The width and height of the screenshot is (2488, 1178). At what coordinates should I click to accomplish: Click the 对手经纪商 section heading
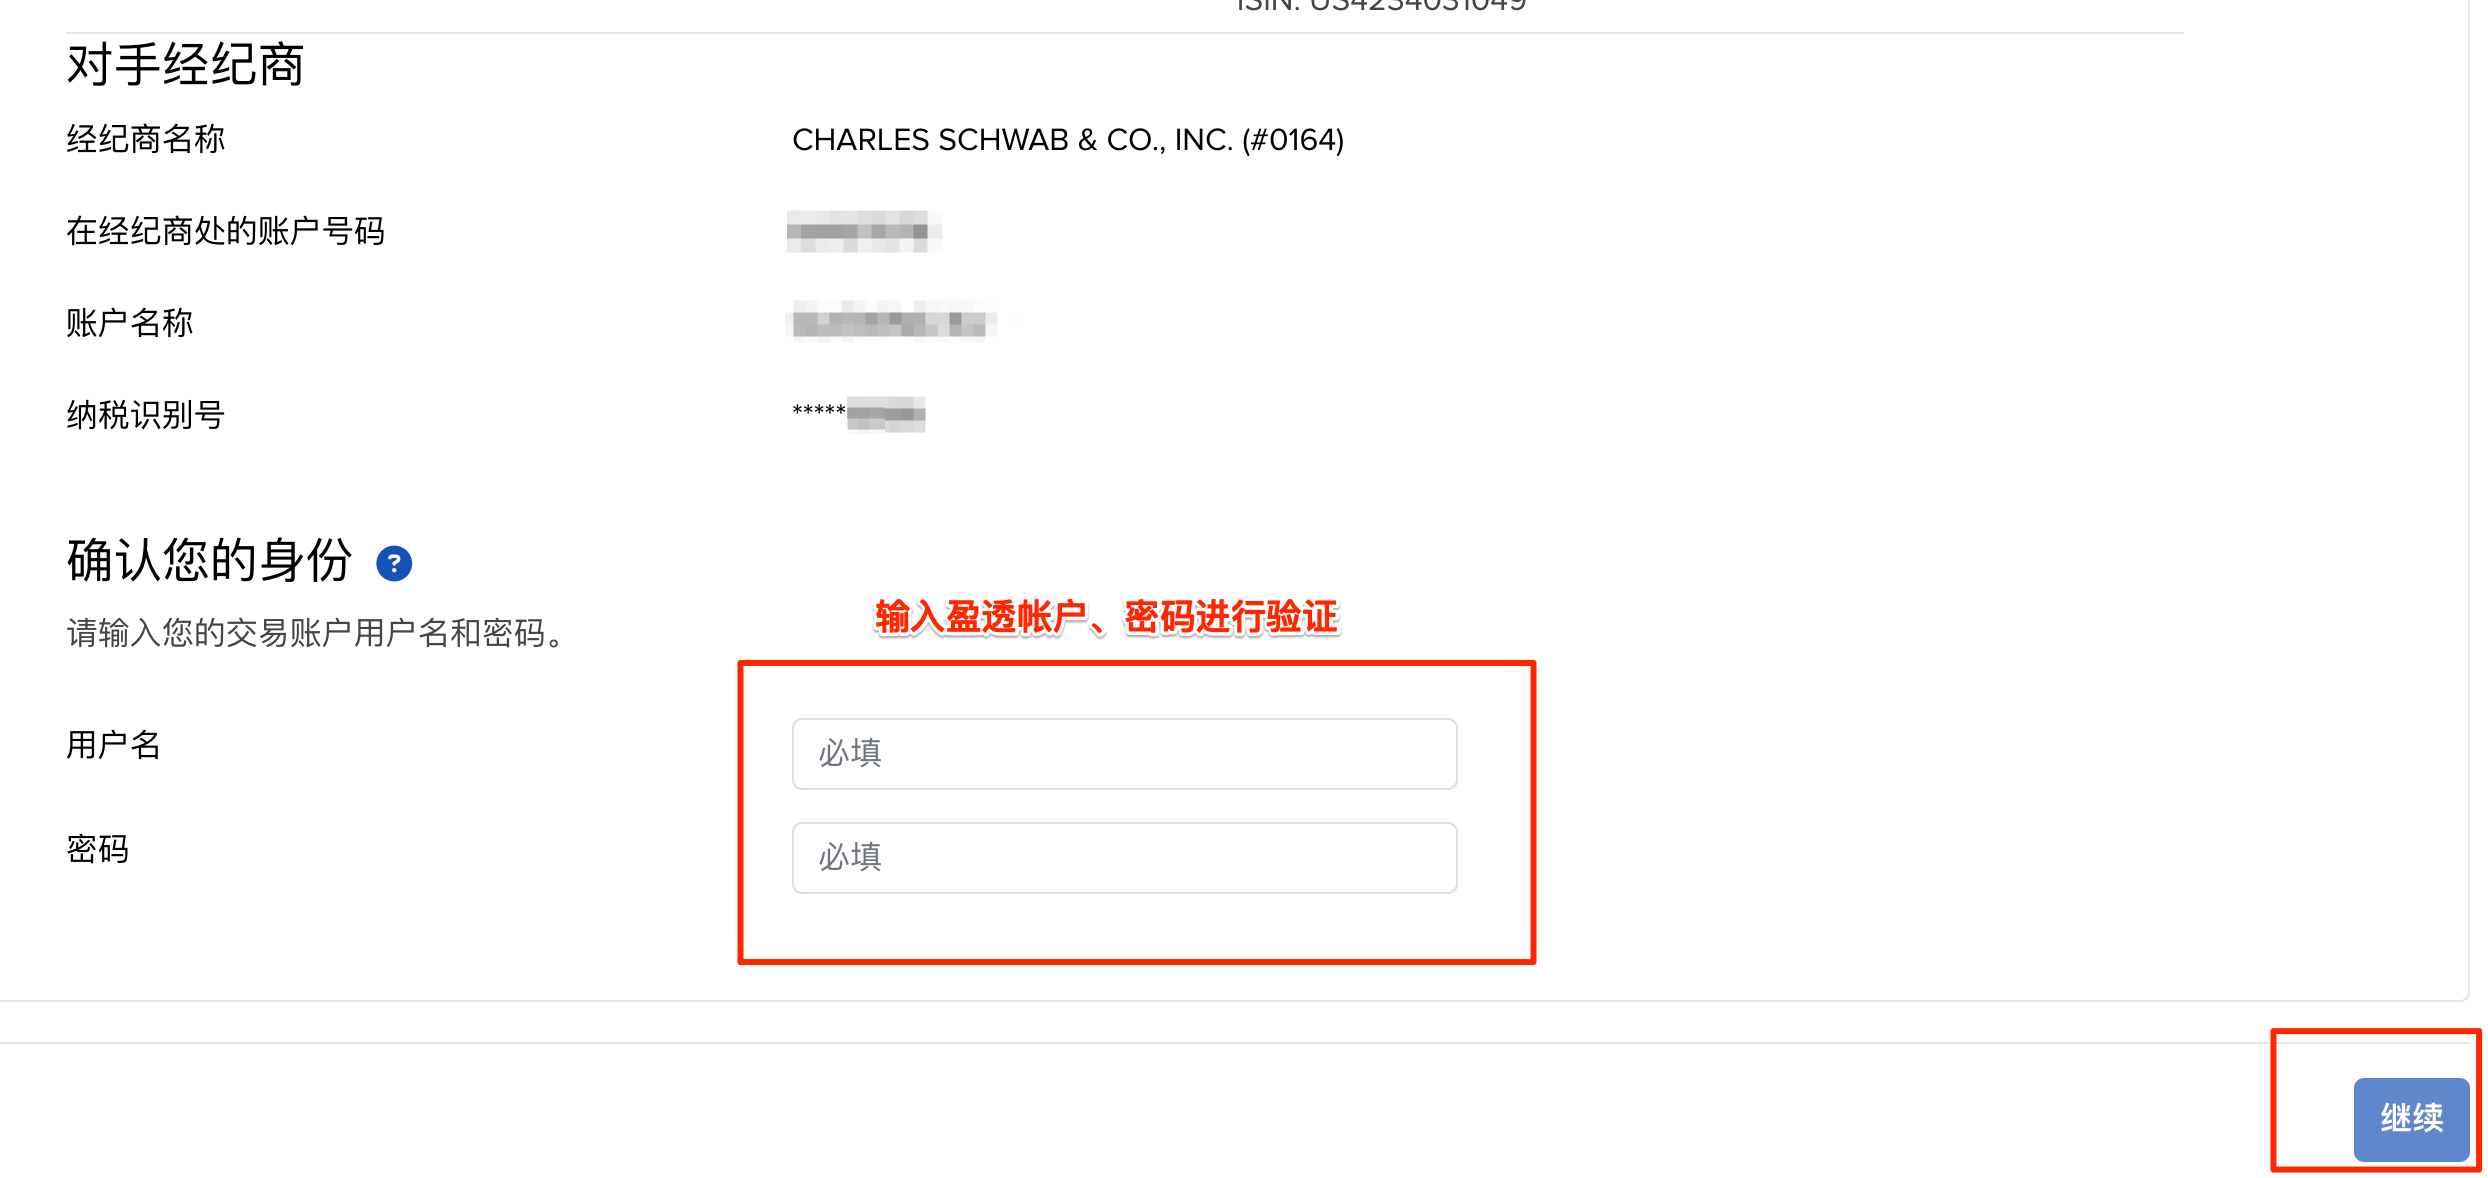click(185, 66)
